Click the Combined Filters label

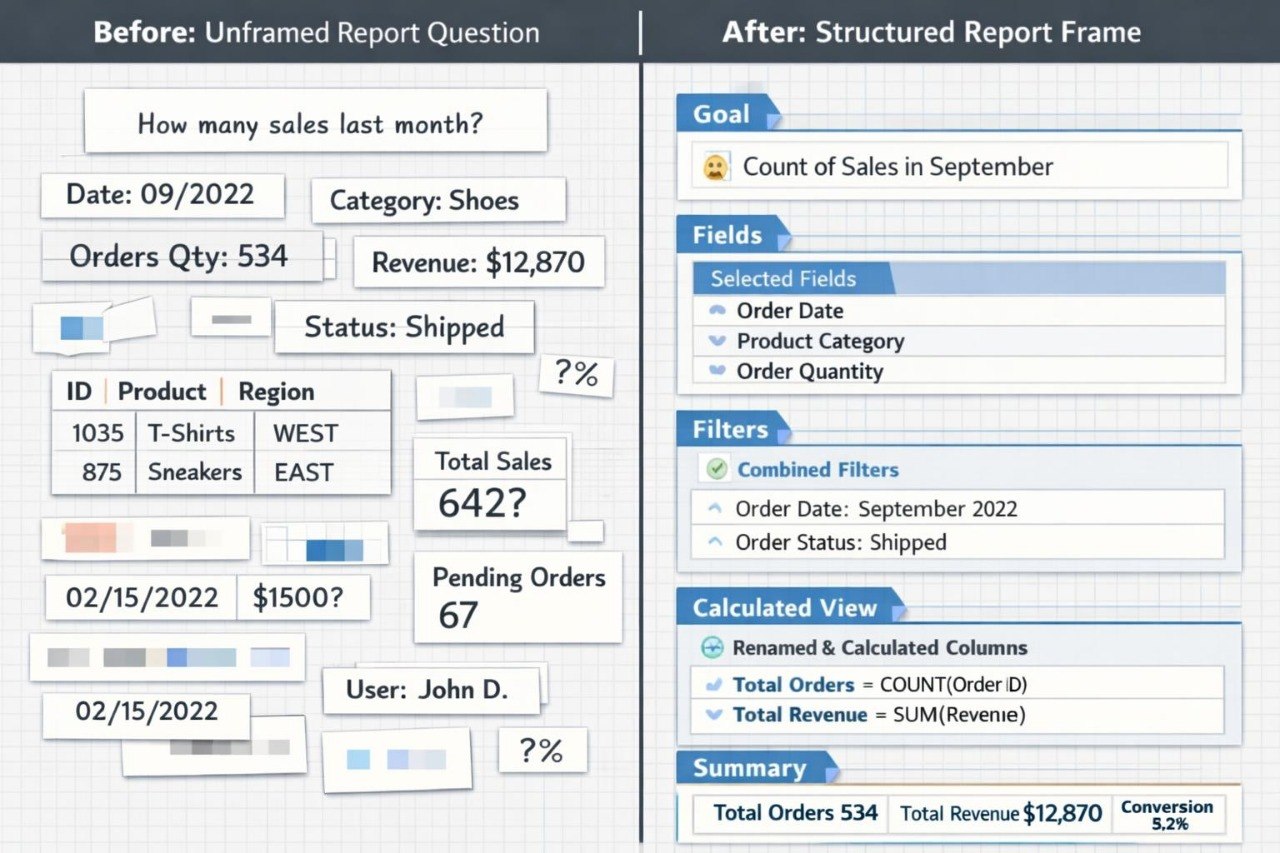tap(818, 469)
